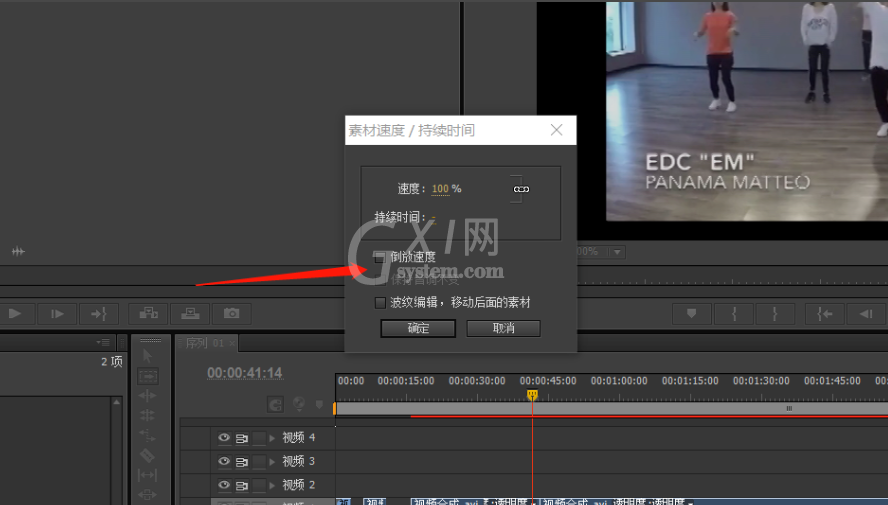Toggle track lock box for 视频 3
888x505 pixels.
259,461
